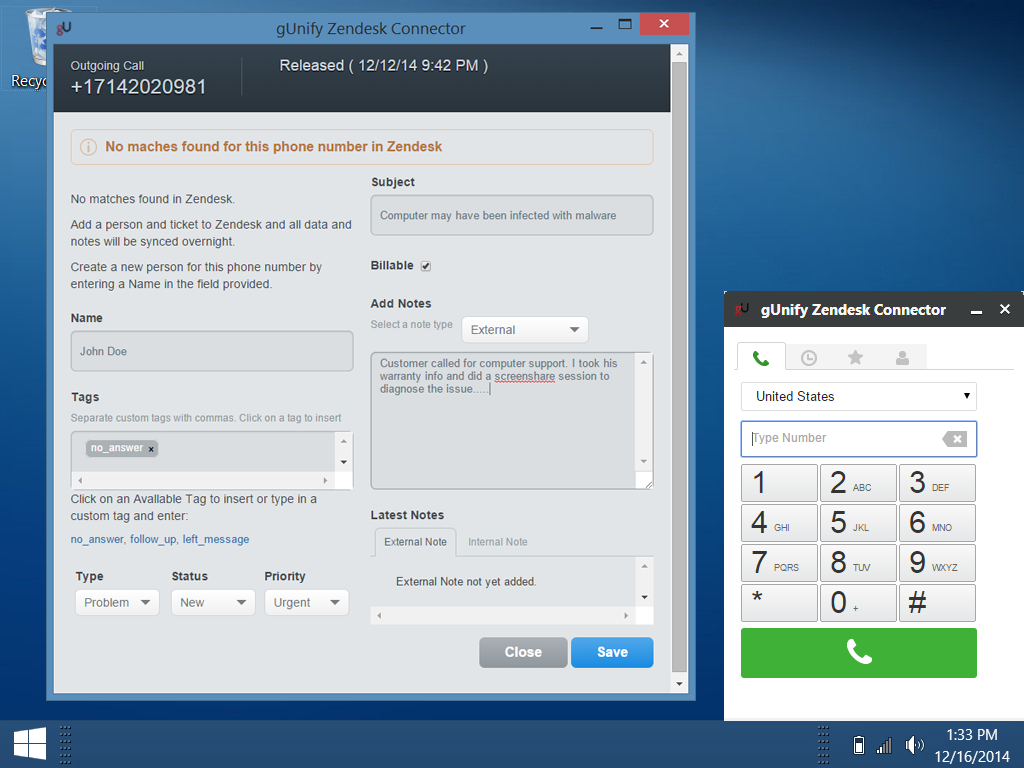The image size is (1024, 768).
Task: Click the Windows Start button
Action: [x=29, y=743]
